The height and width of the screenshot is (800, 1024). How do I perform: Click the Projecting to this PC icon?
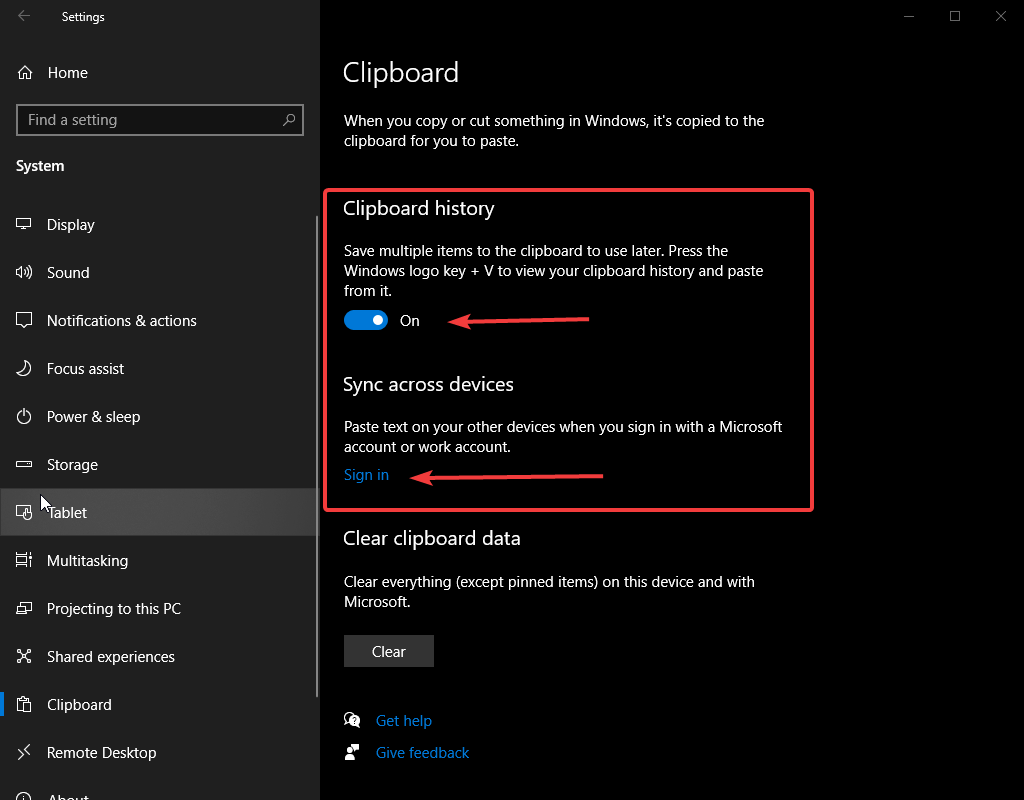coord(24,609)
